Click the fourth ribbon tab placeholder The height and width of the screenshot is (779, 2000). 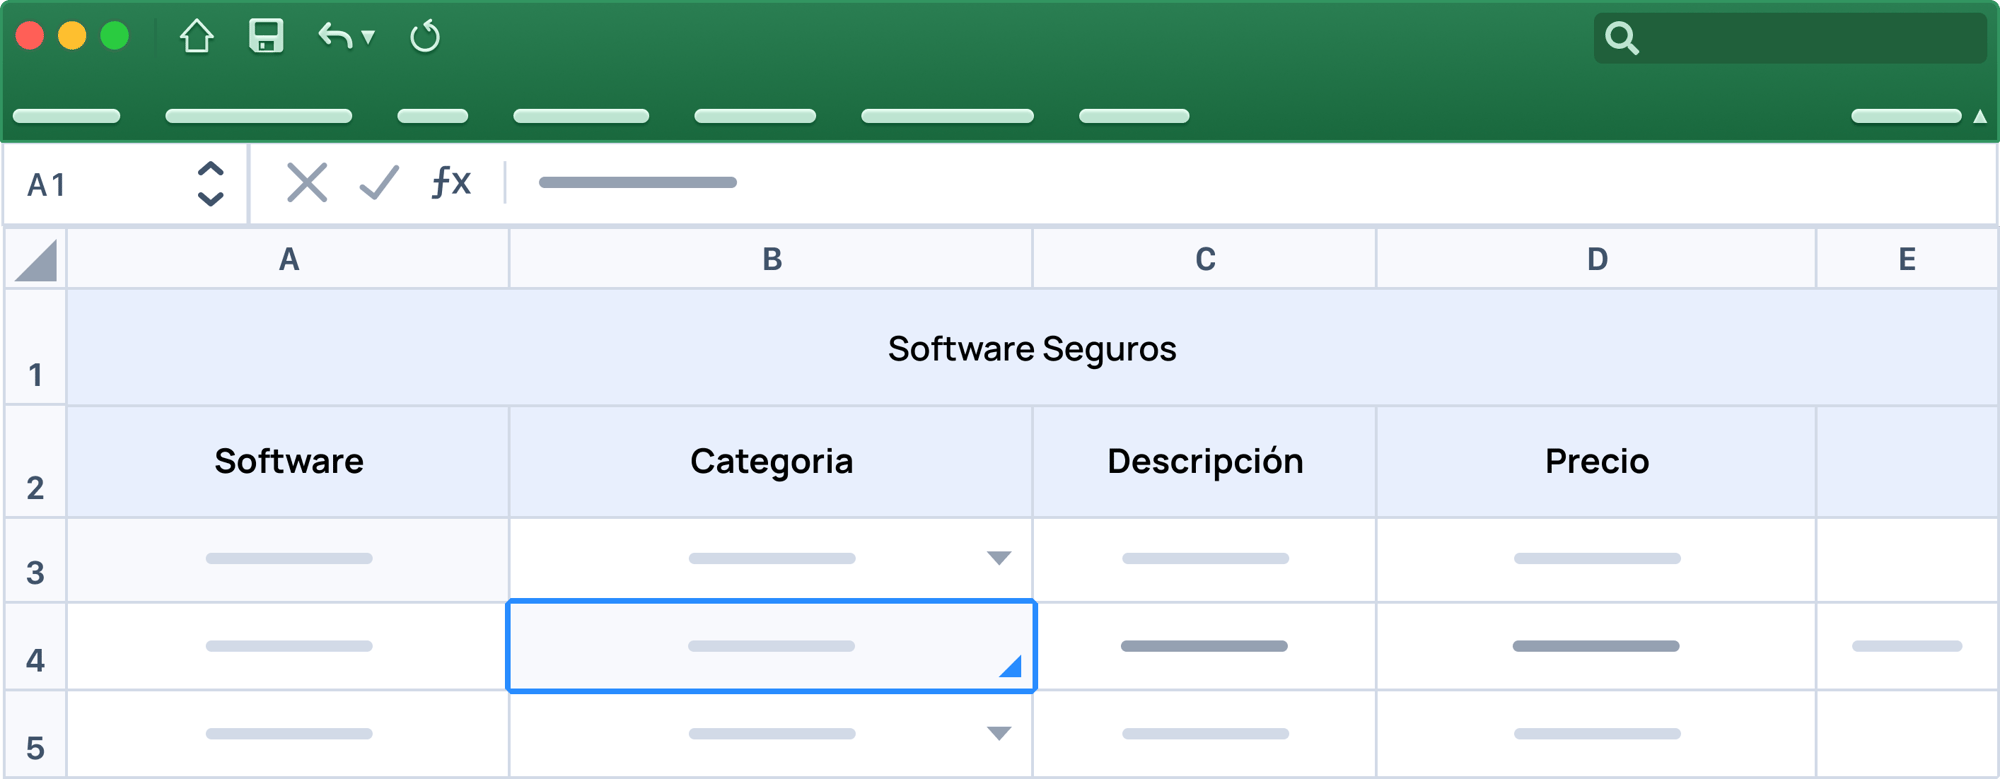click(581, 116)
